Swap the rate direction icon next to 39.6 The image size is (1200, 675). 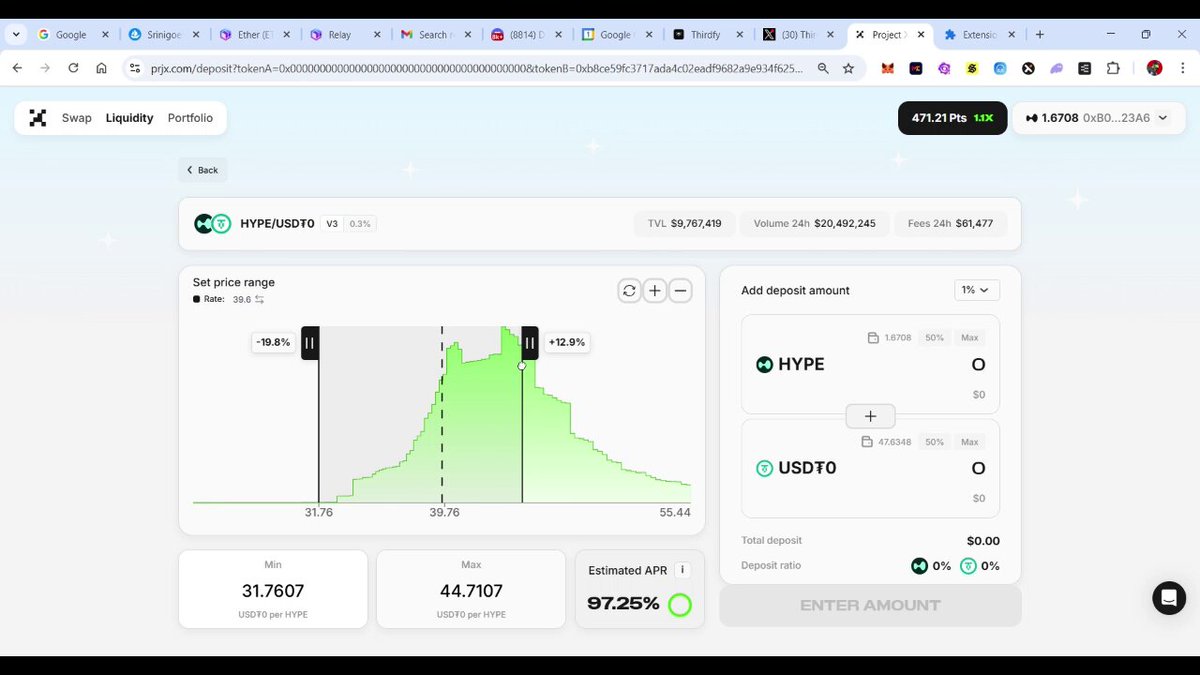260,300
